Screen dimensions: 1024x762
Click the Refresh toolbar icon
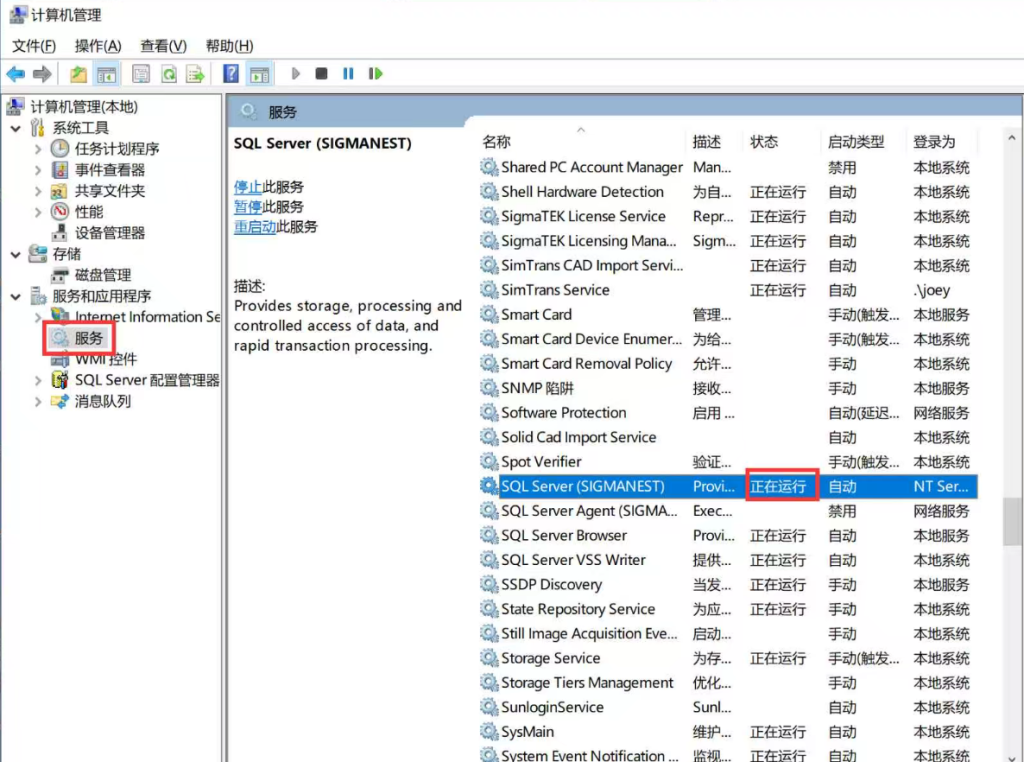pos(168,74)
